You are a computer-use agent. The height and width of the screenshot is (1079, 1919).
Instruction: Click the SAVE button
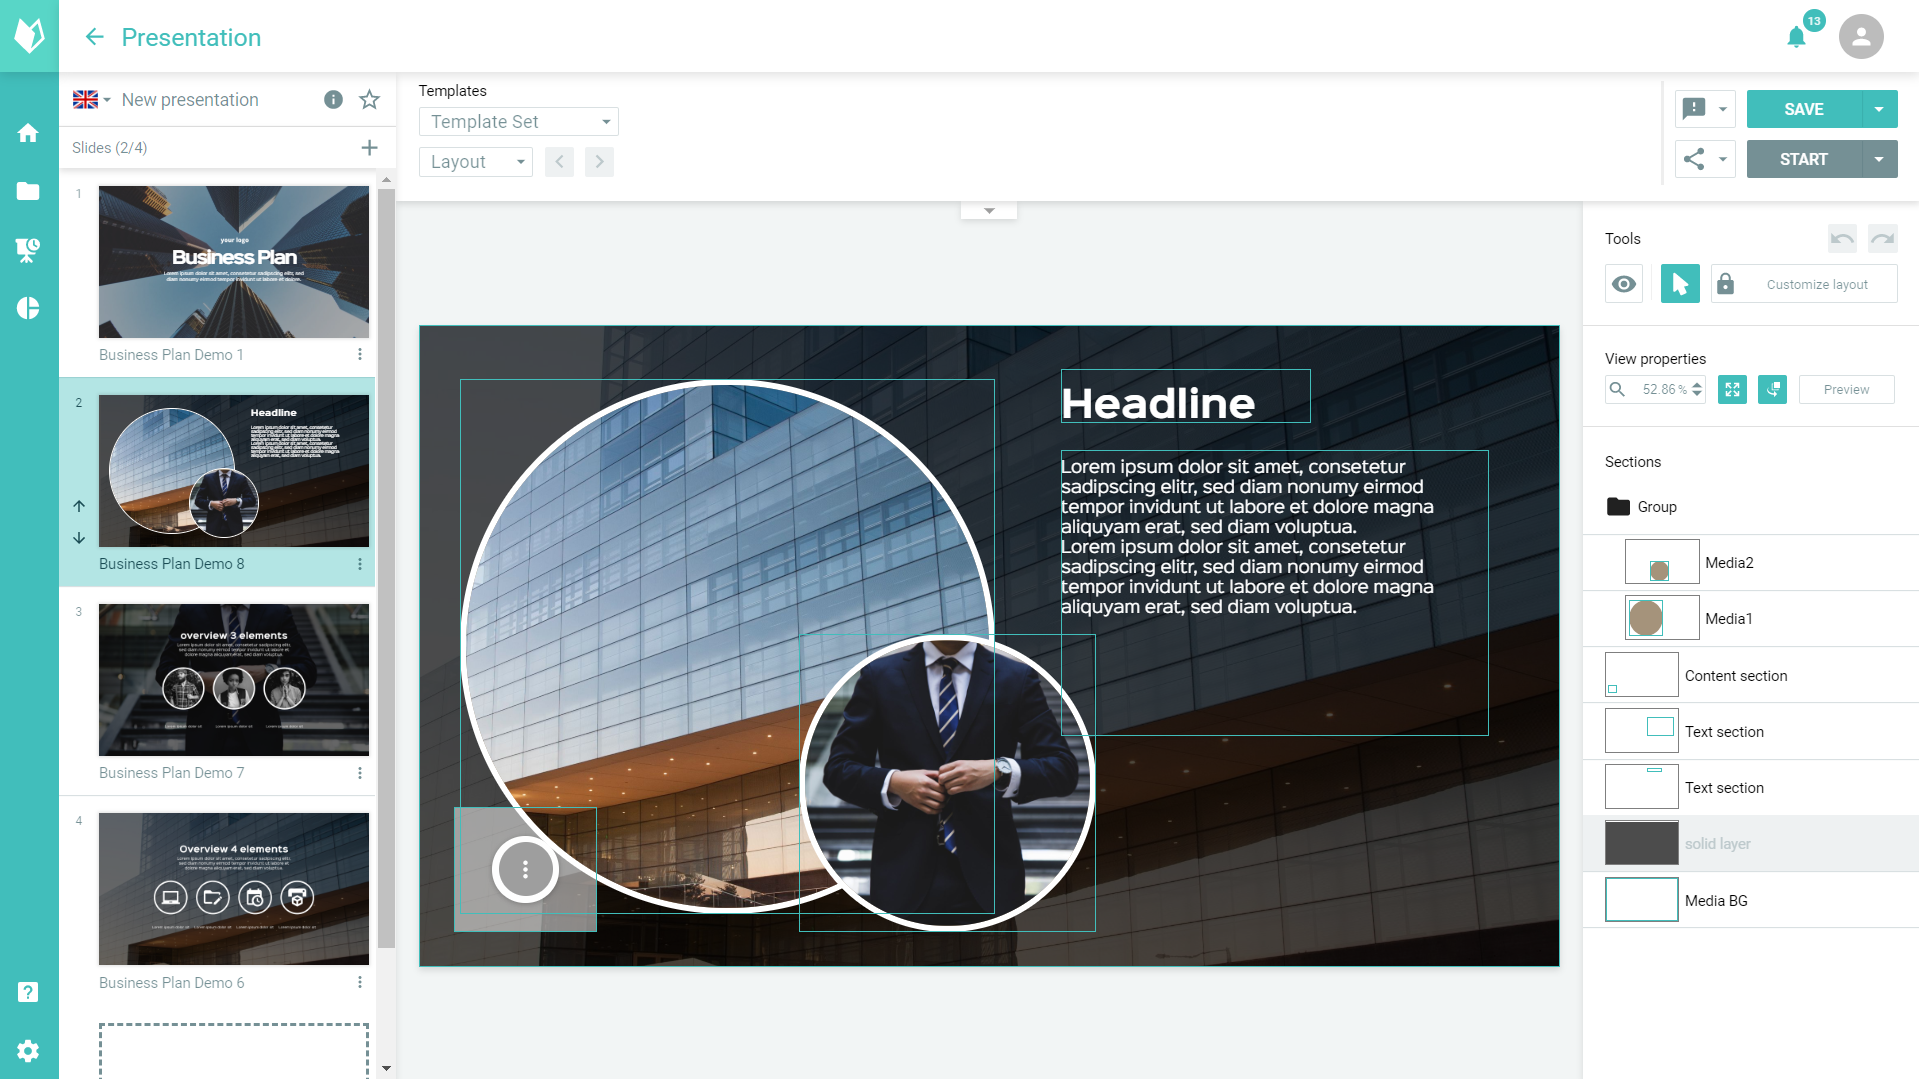[x=1804, y=109]
